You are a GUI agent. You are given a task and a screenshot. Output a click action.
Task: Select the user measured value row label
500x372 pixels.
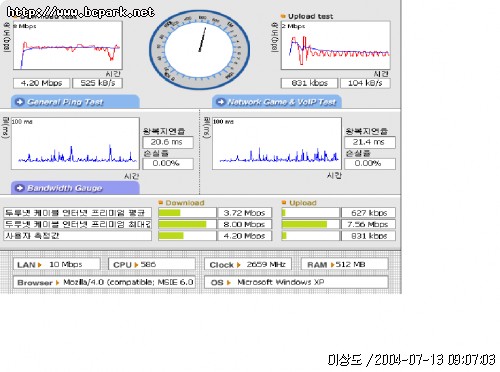coord(77,236)
